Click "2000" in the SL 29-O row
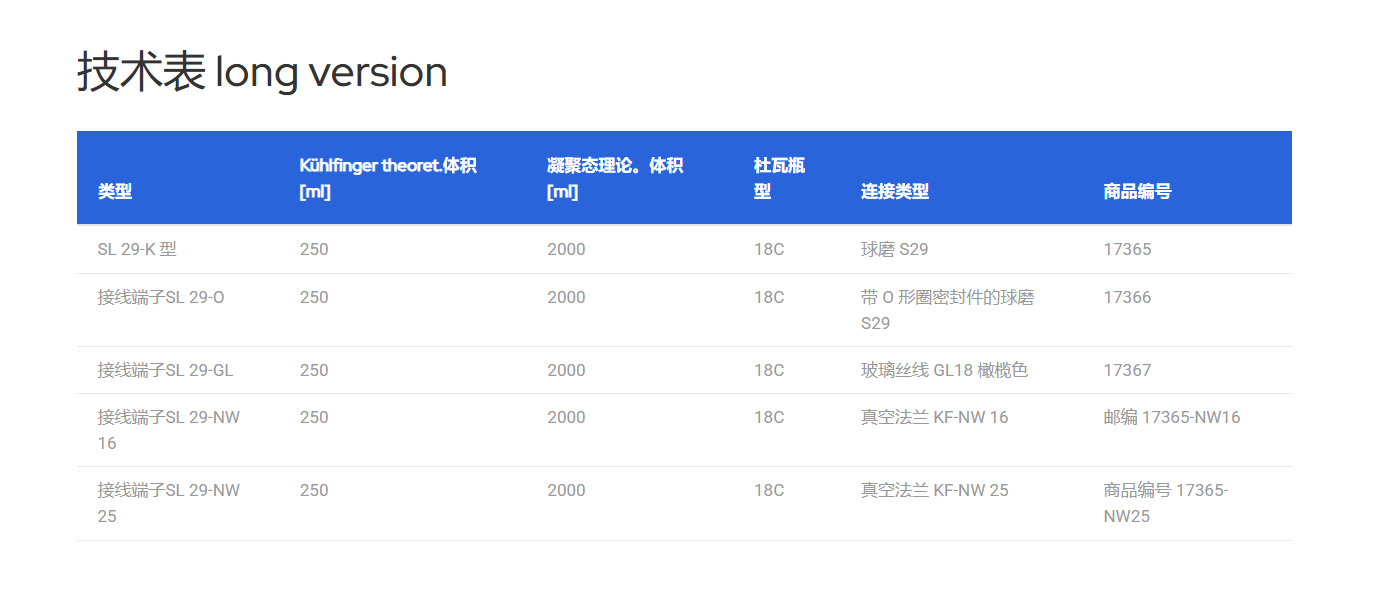1379x612 pixels. pos(567,297)
